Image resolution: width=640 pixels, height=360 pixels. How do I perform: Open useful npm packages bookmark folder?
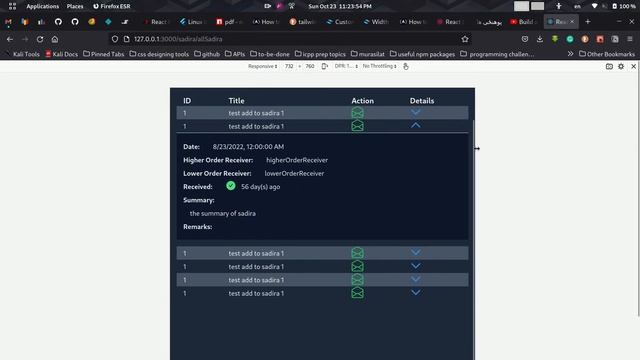[422, 54]
